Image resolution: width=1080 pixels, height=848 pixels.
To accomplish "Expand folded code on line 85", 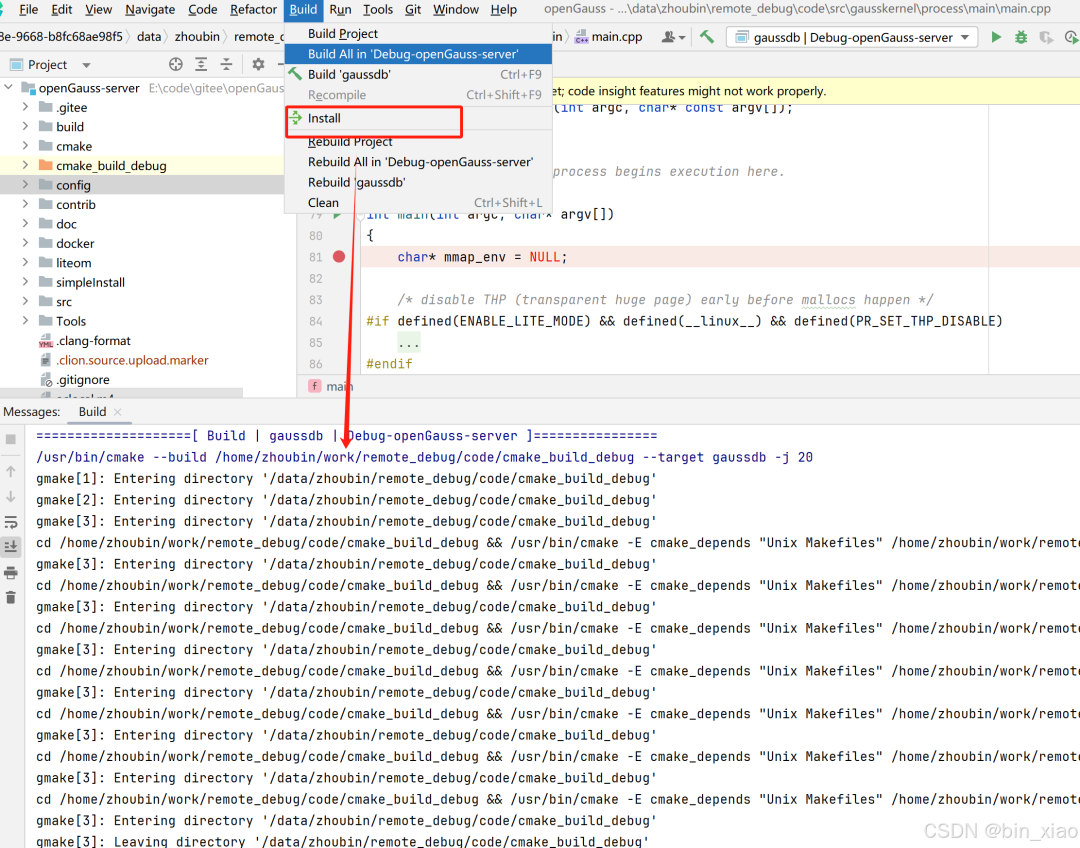I will pos(408,342).
